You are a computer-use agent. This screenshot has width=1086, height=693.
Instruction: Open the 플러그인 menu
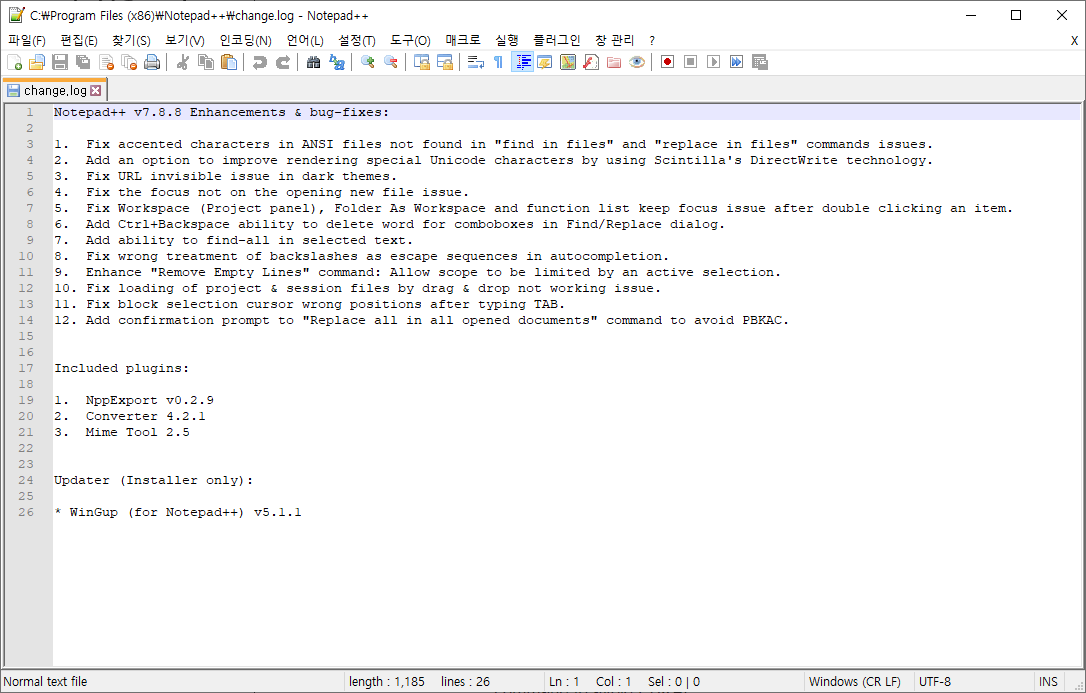(x=557, y=41)
